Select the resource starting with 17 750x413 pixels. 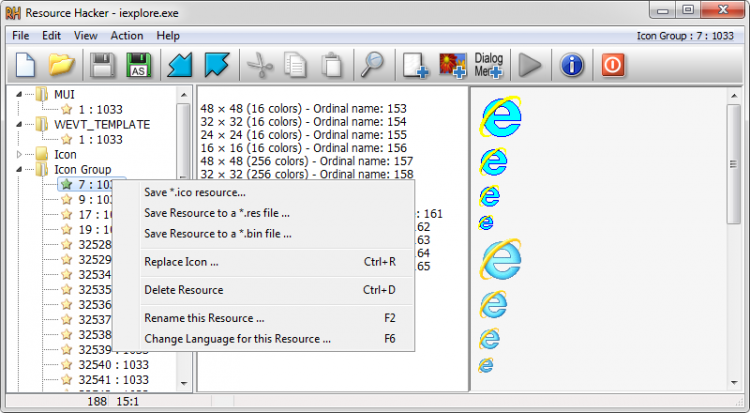[x=95, y=214]
